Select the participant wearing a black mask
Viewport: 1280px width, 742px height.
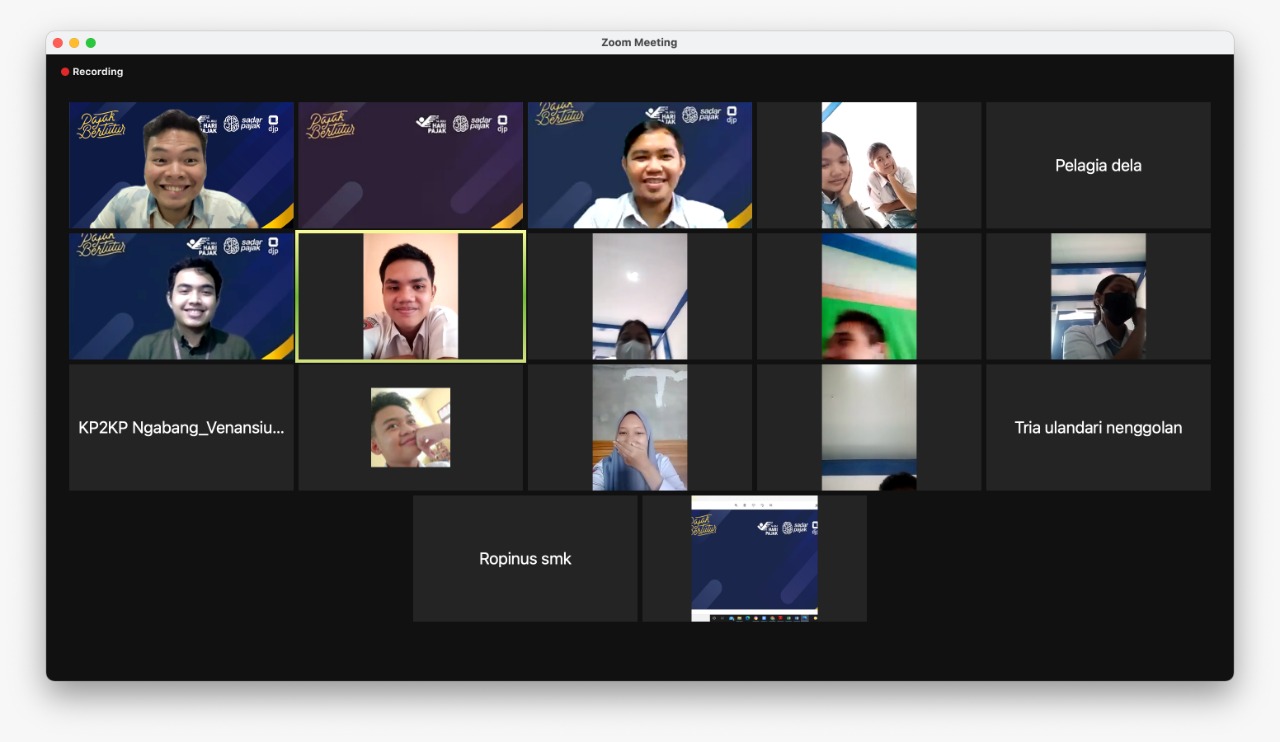pyautogui.click(x=1098, y=296)
